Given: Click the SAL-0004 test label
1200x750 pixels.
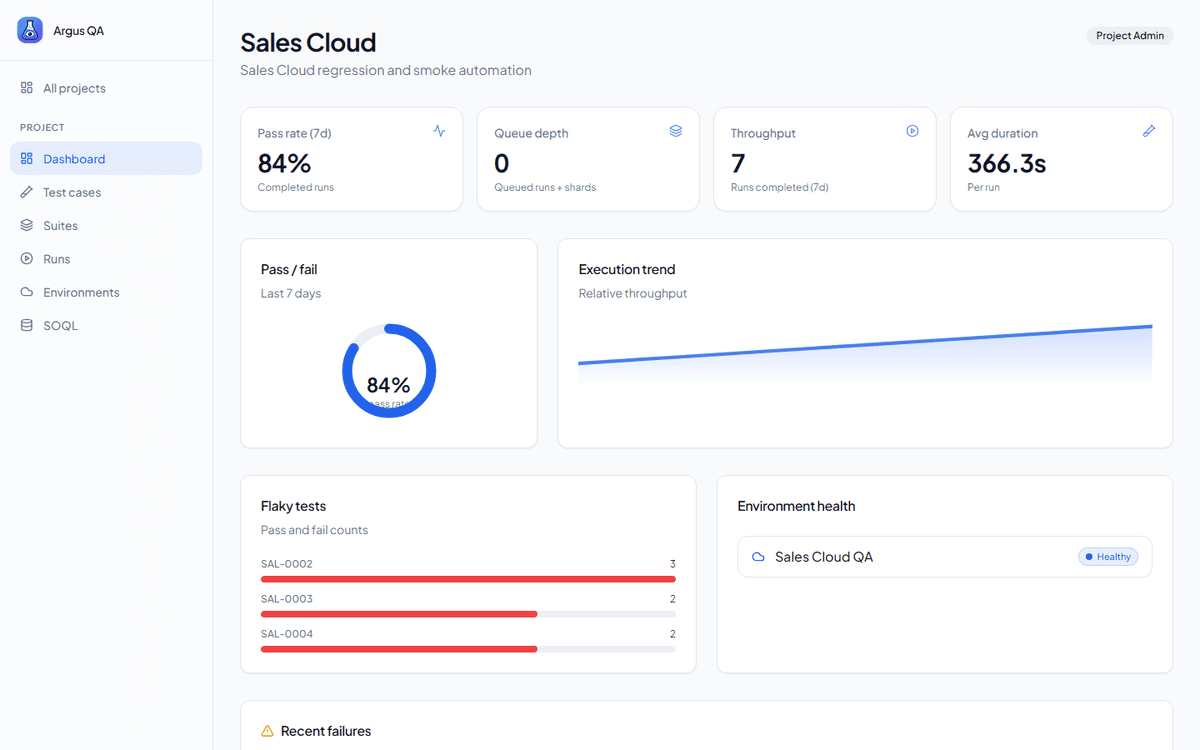Looking at the screenshot, I should tap(287, 634).
